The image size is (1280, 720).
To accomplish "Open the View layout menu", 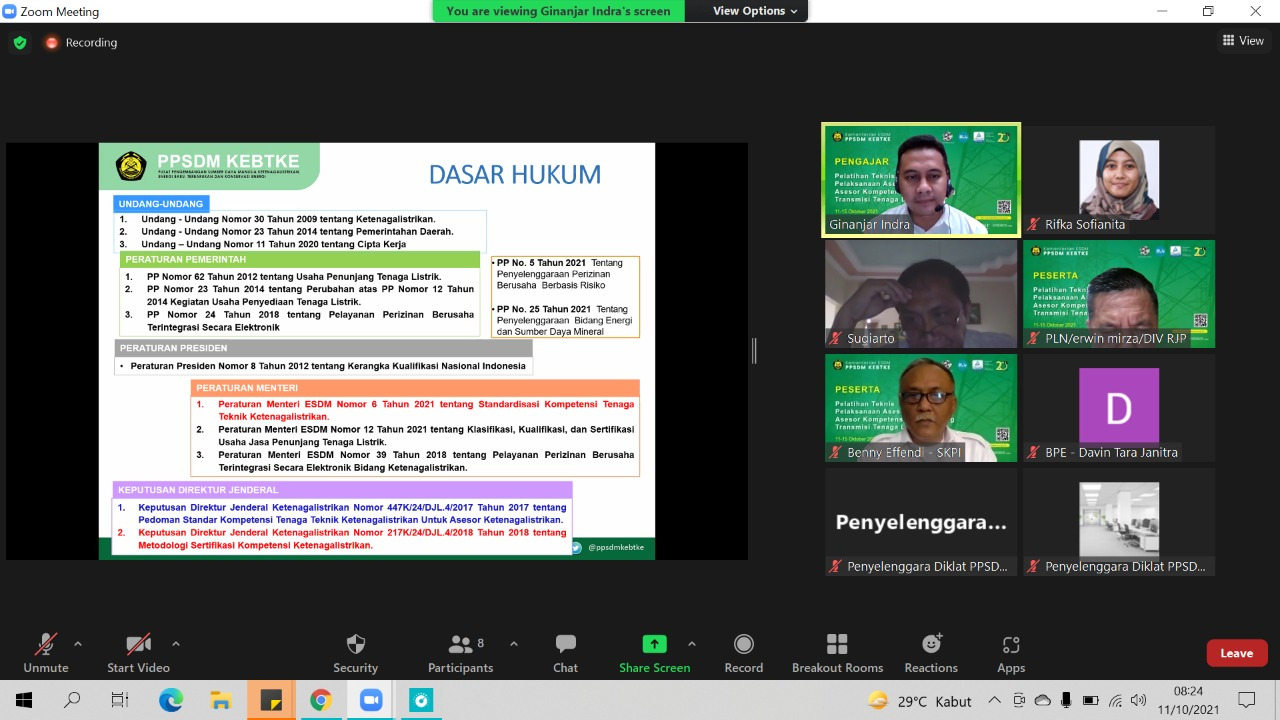I will point(1243,41).
